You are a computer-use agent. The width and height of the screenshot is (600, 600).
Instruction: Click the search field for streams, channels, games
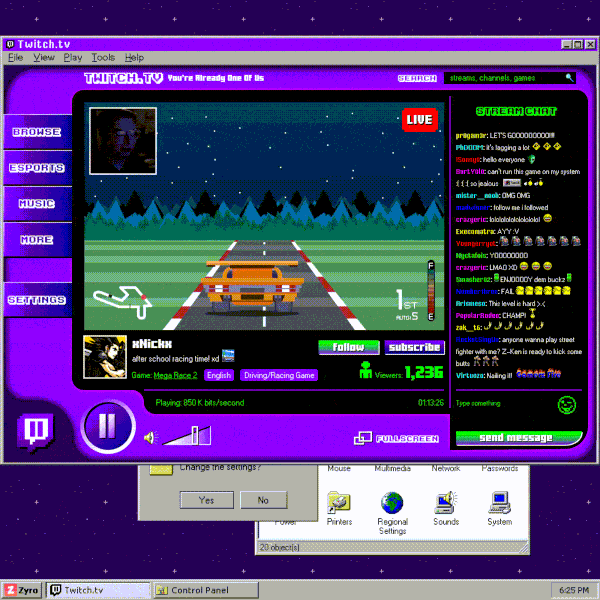point(509,78)
